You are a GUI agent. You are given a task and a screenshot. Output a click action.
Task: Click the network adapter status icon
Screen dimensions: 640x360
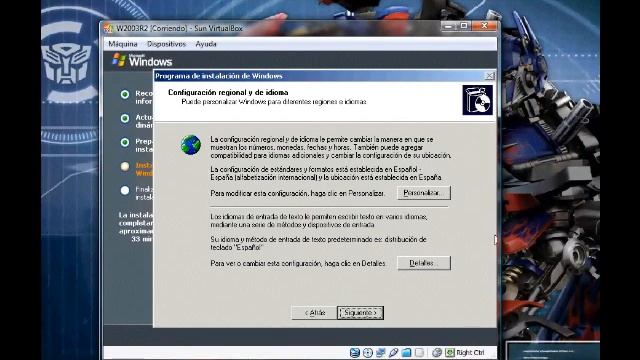[x=381, y=353]
